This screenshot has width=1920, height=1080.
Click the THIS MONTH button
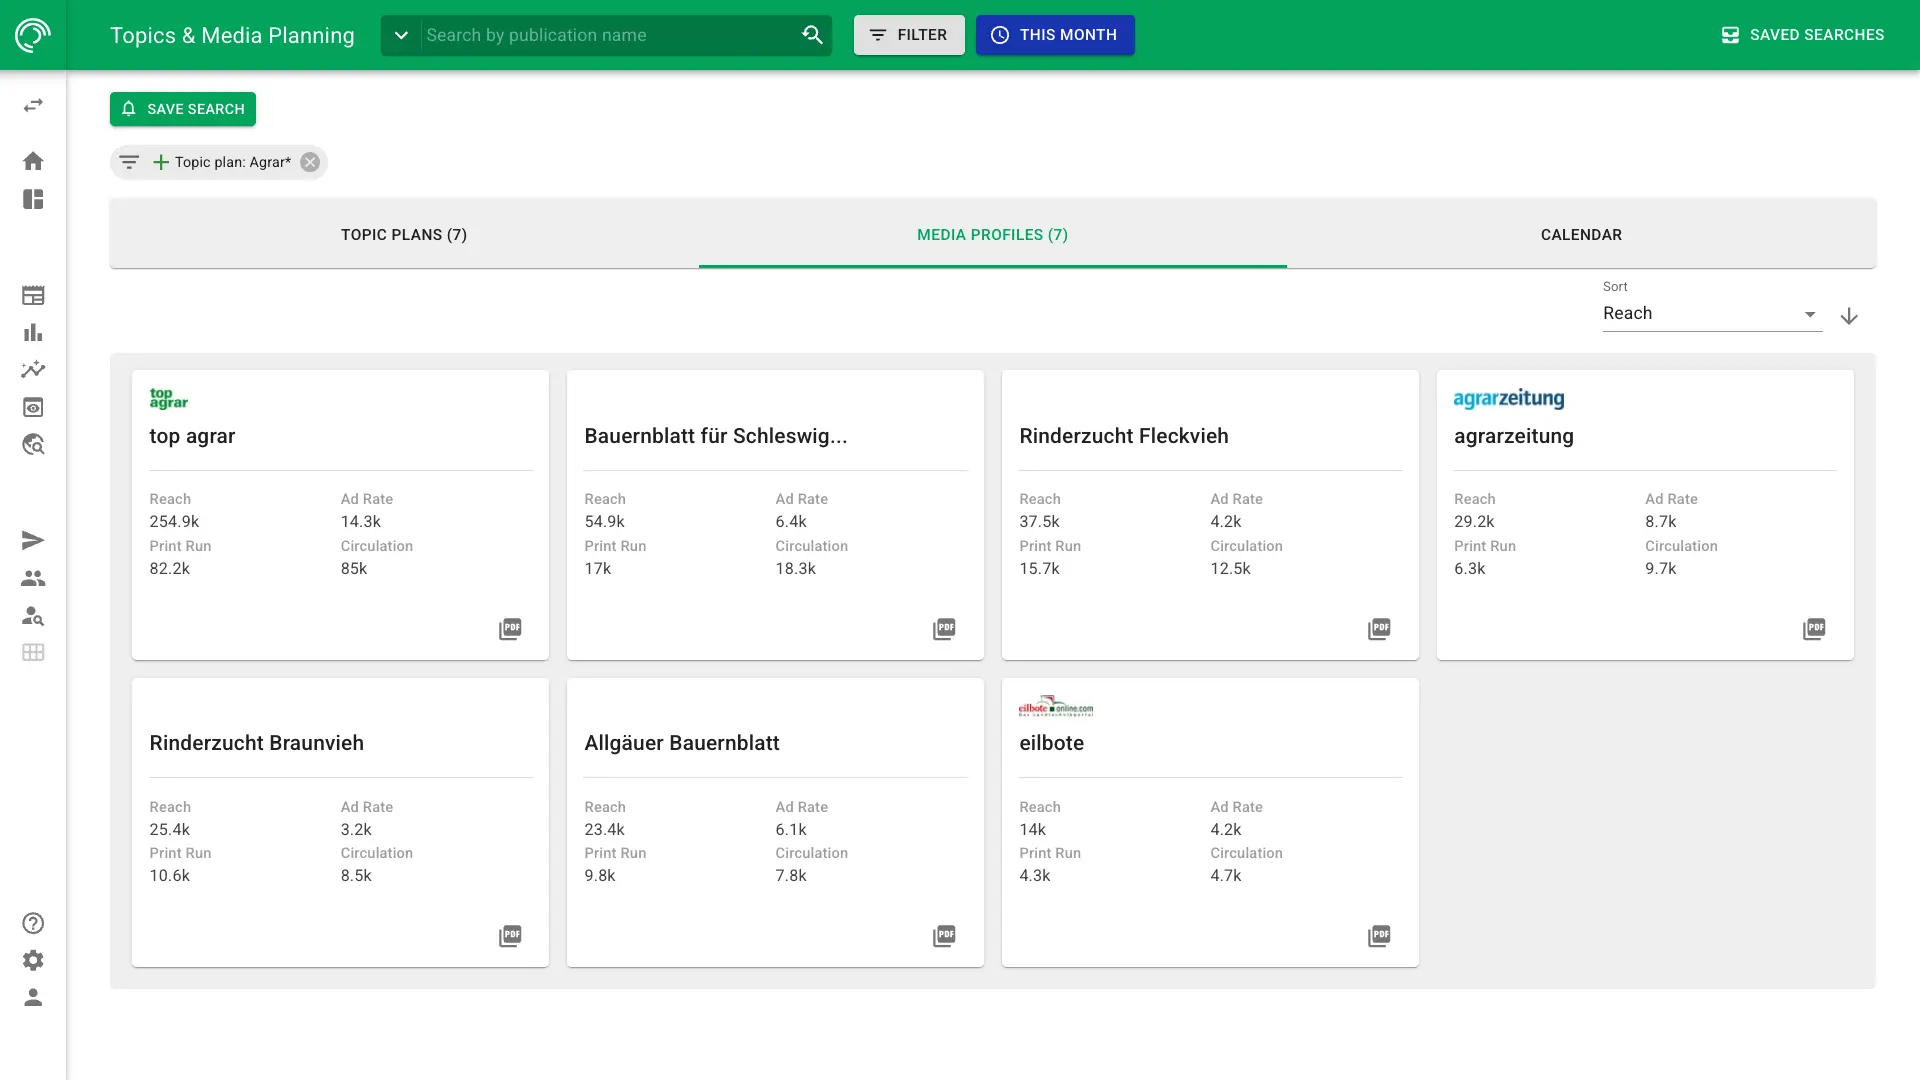coord(1055,35)
